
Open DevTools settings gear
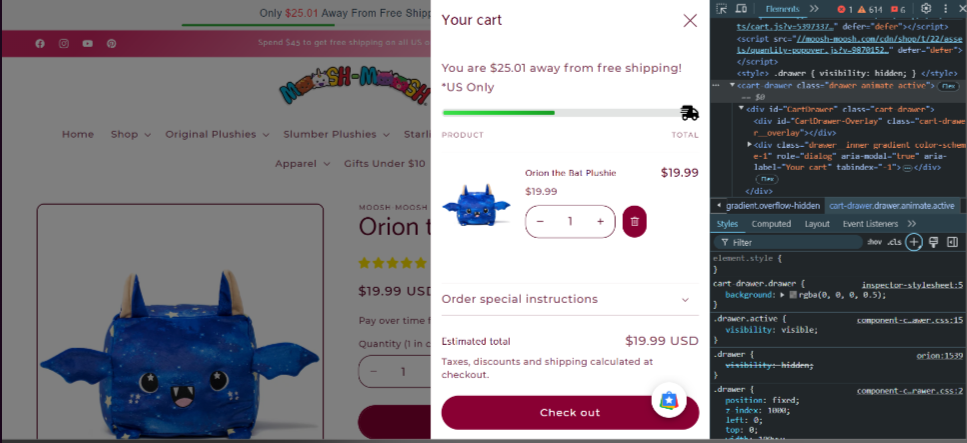pos(926,9)
